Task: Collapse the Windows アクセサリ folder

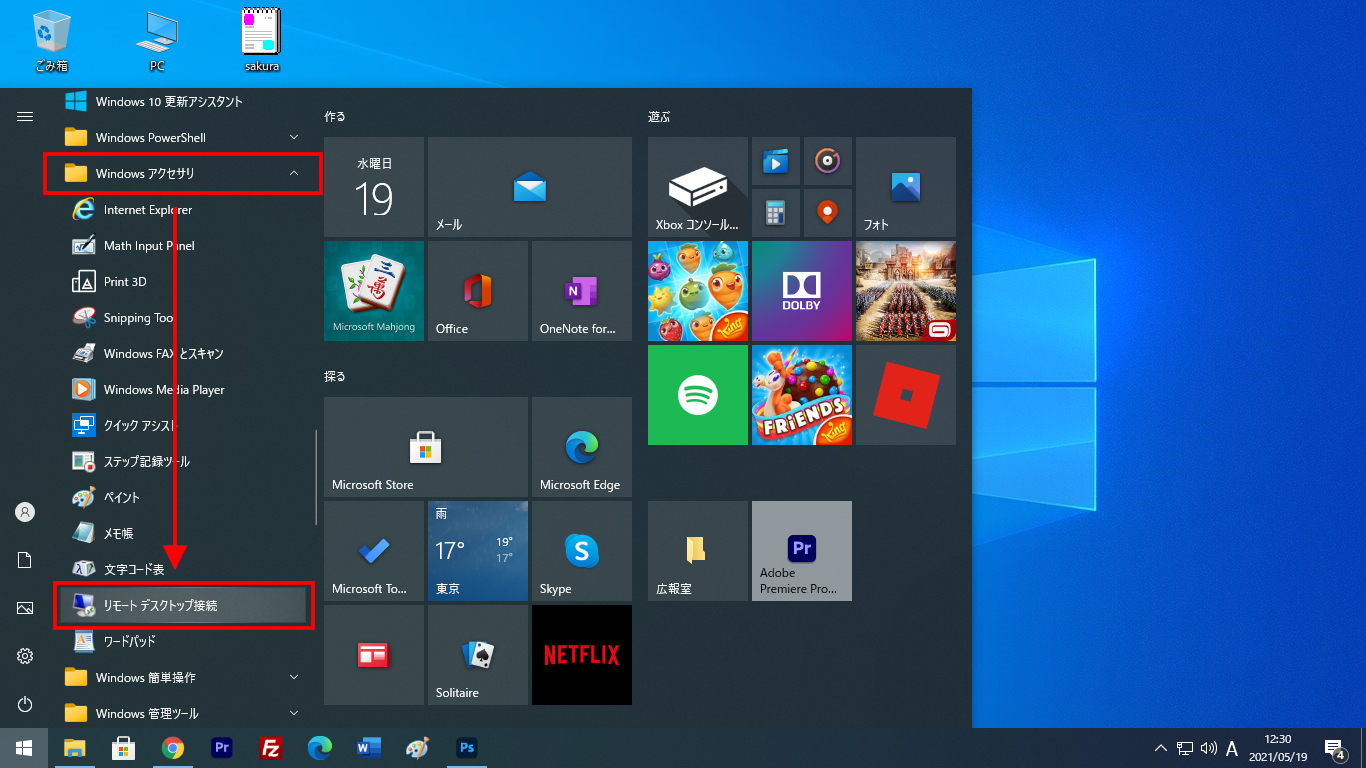Action: pyautogui.click(x=183, y=174)
